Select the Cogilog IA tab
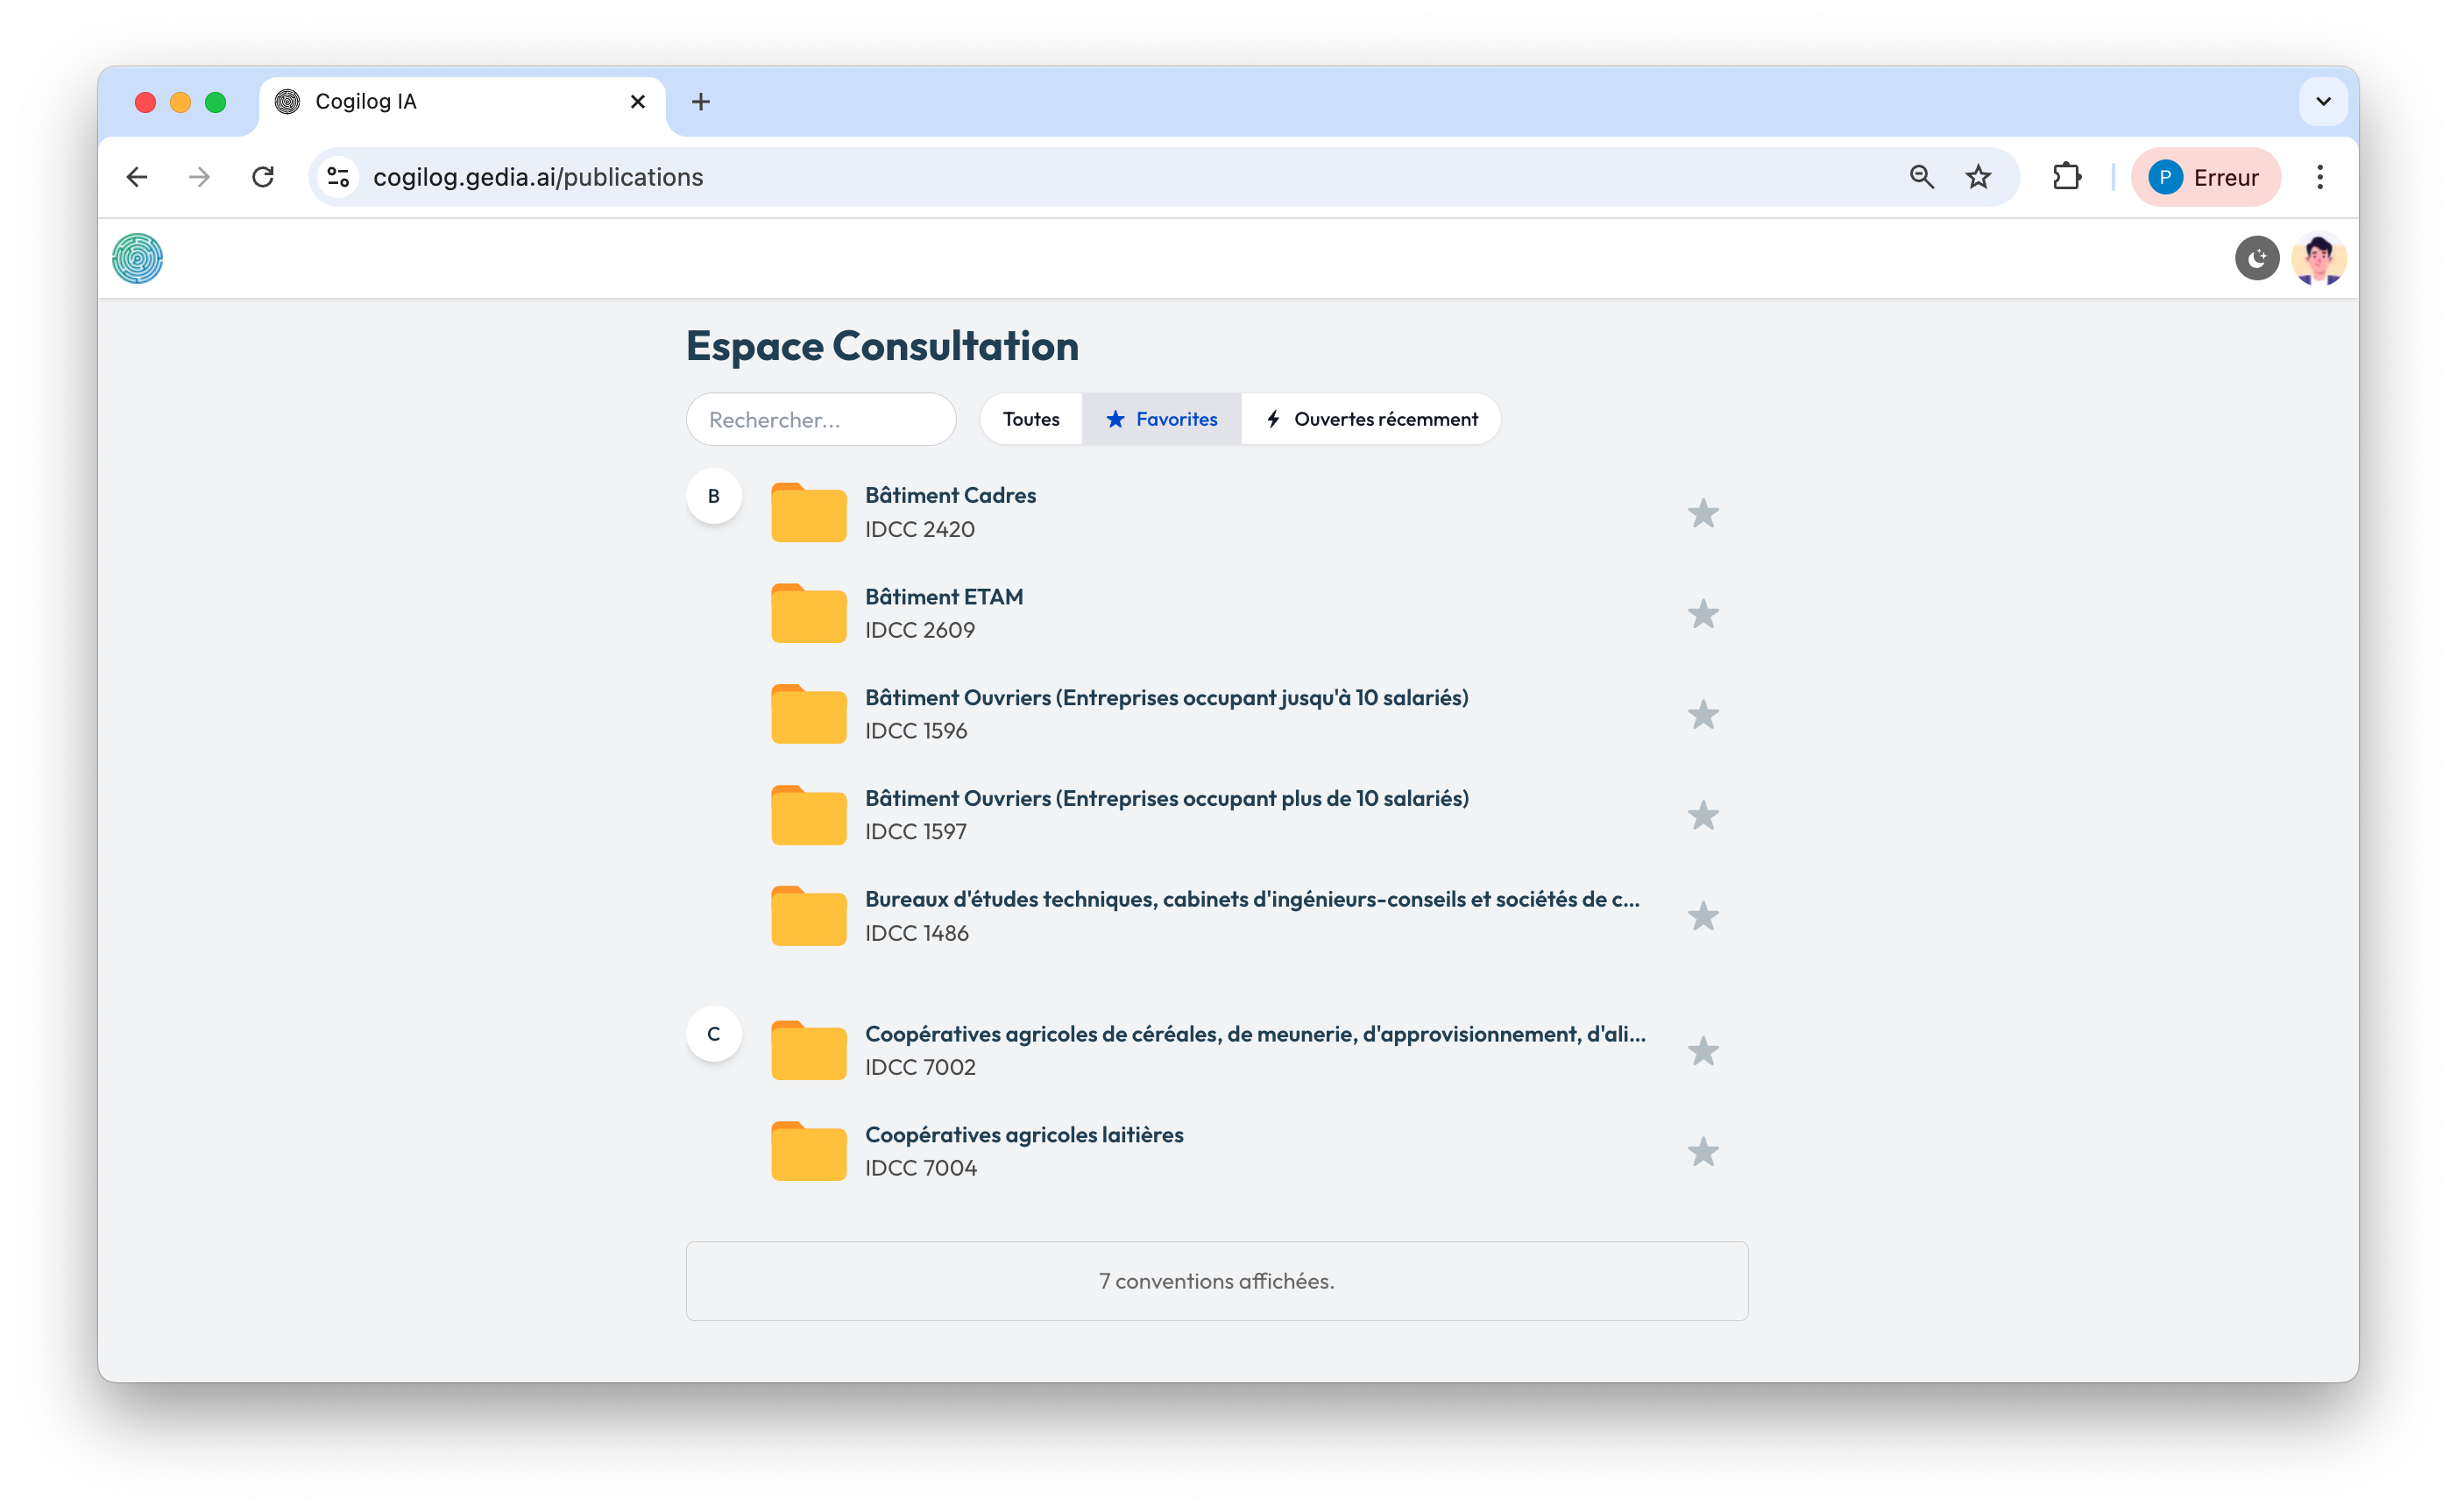 pos(462,102)
